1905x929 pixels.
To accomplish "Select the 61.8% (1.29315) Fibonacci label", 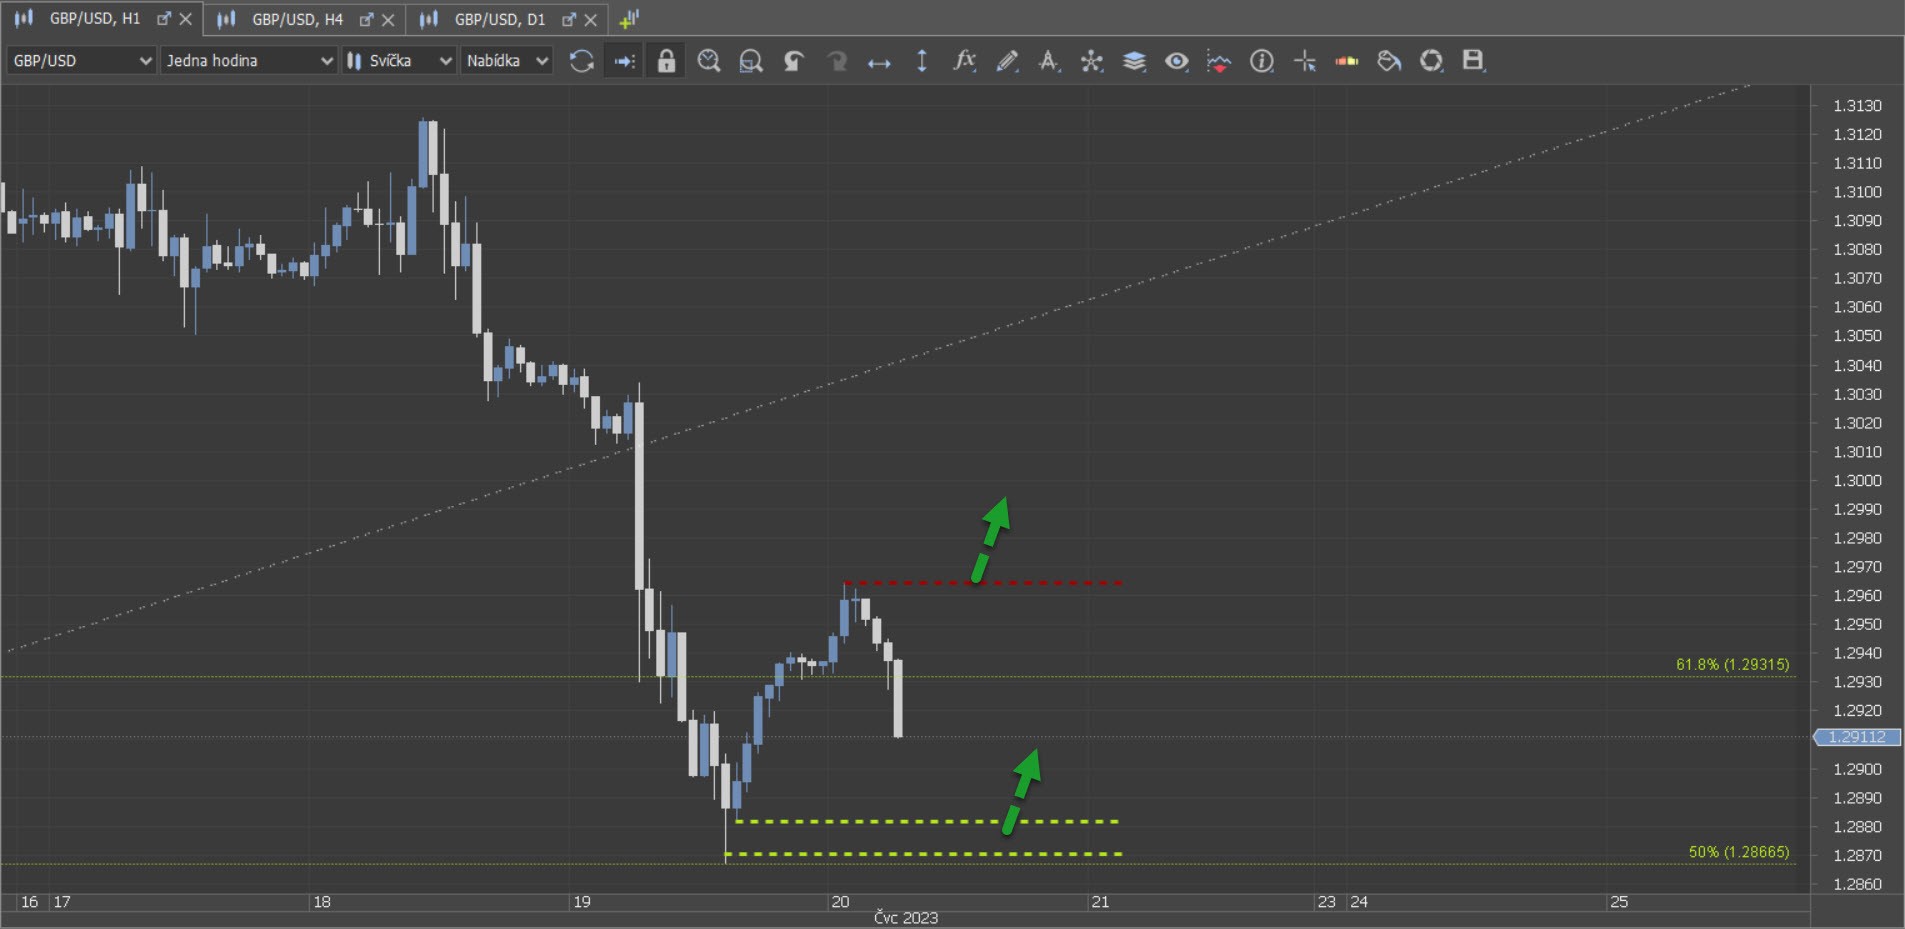I will [x=1732, y=664].
